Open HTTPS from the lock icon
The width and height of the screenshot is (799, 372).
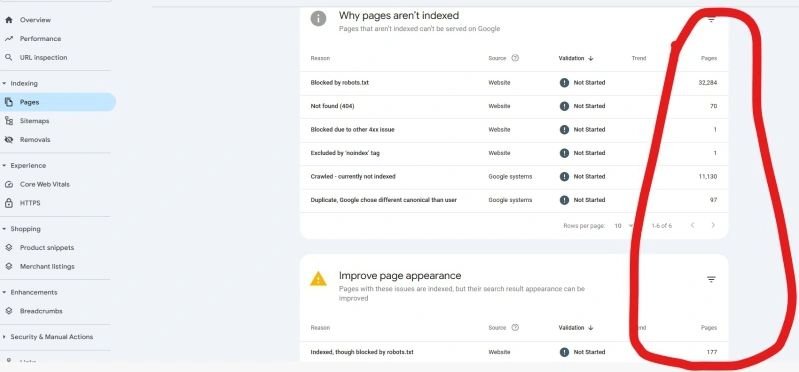pos(9,203)
